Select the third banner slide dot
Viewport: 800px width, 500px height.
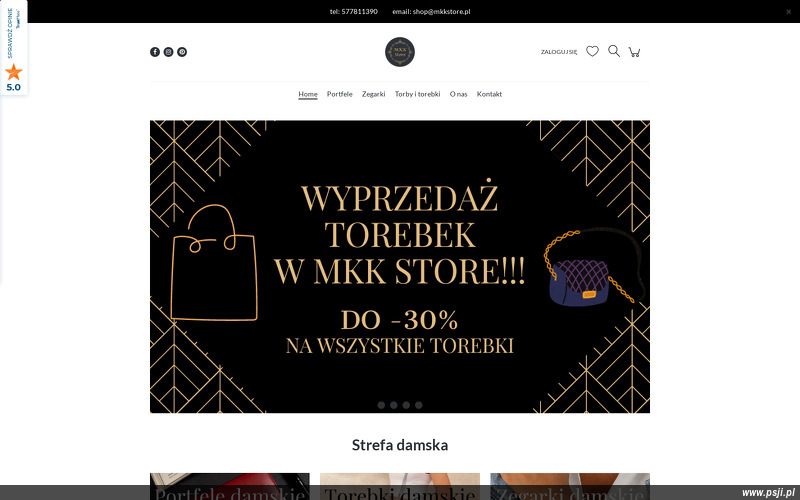click(x=406, y=405)
